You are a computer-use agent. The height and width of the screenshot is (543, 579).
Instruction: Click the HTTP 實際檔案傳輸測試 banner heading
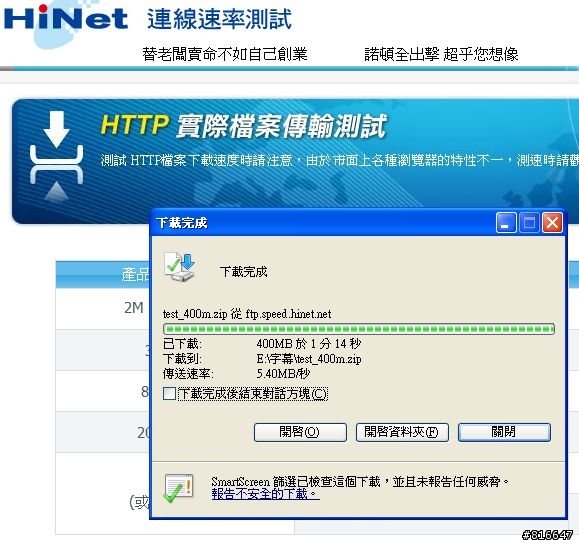pyautogui.click(x=243, y=126)
